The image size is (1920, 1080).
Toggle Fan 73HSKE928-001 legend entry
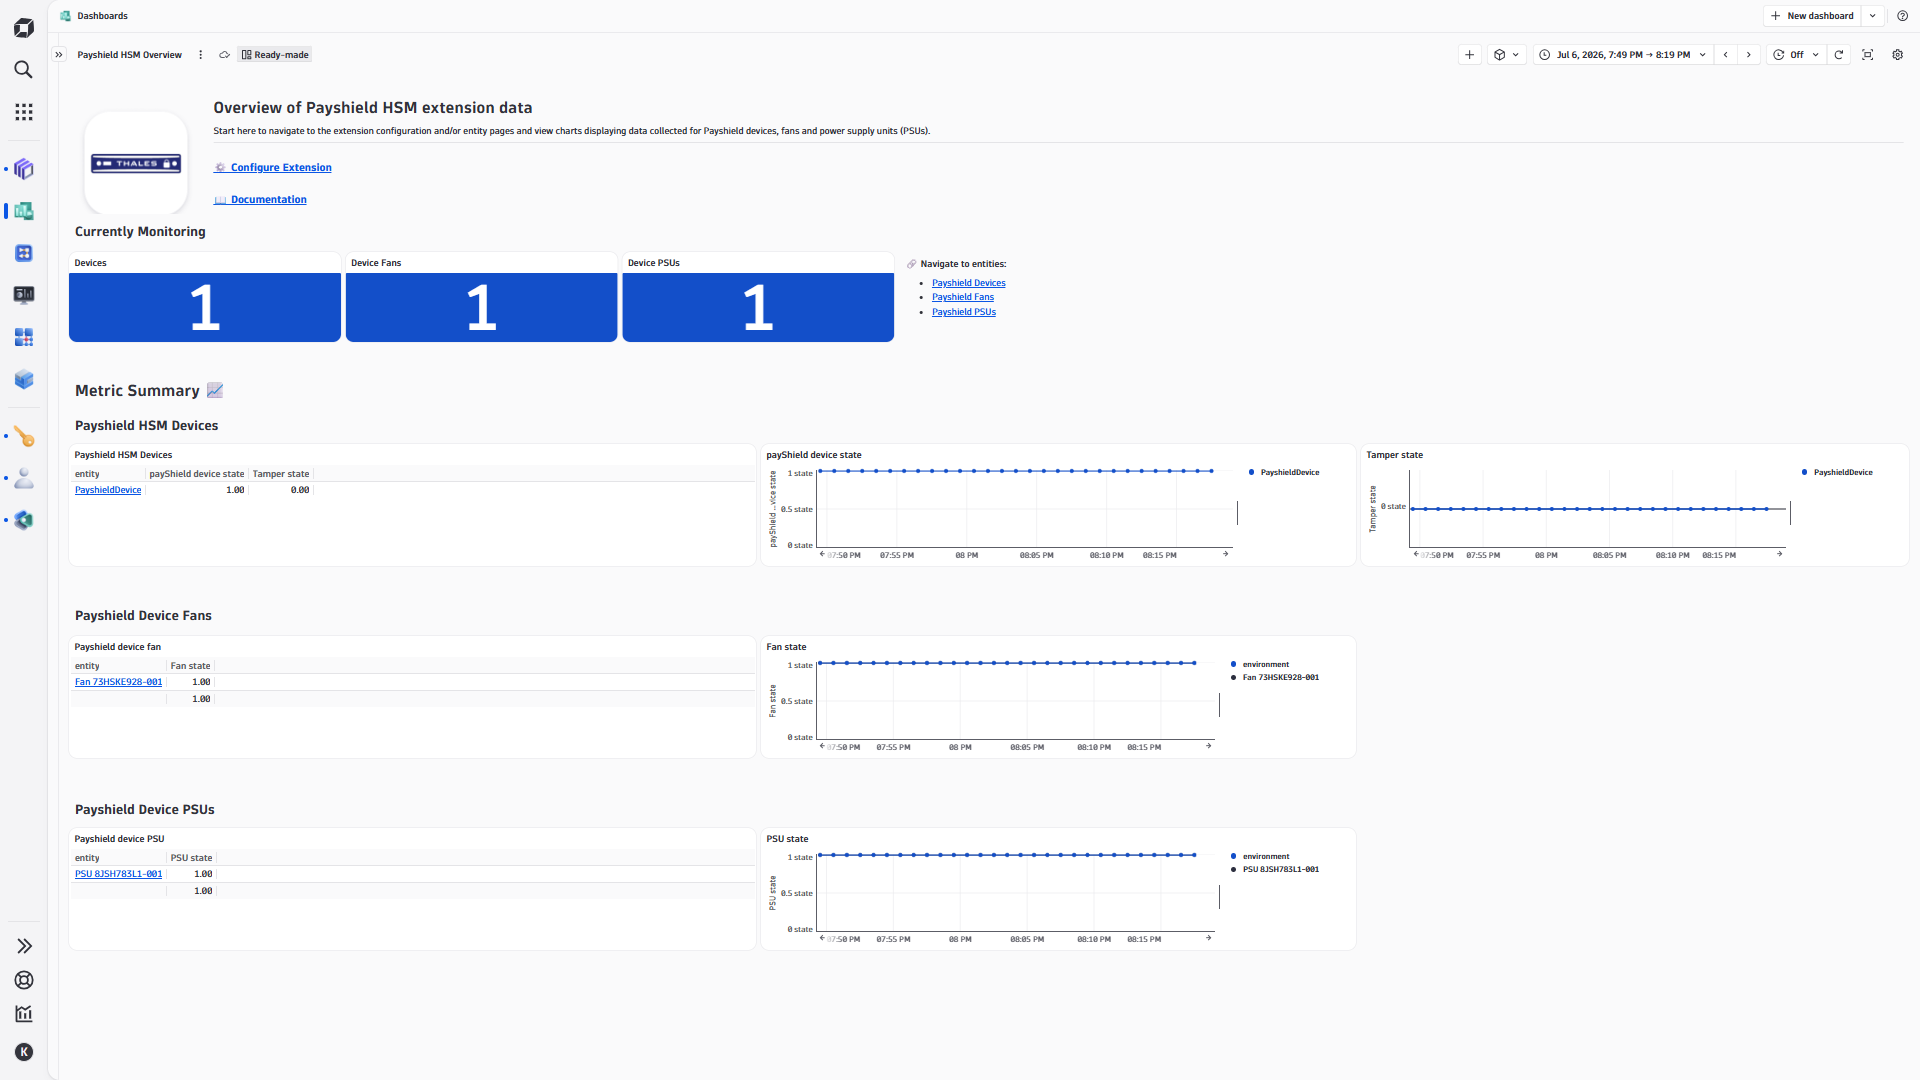[1274, 677]
